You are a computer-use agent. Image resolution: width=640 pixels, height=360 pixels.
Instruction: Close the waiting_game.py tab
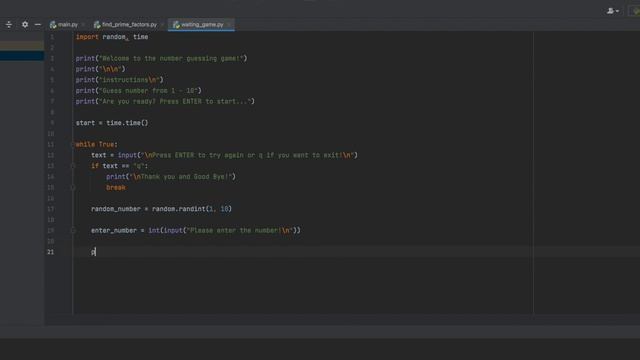229,25
